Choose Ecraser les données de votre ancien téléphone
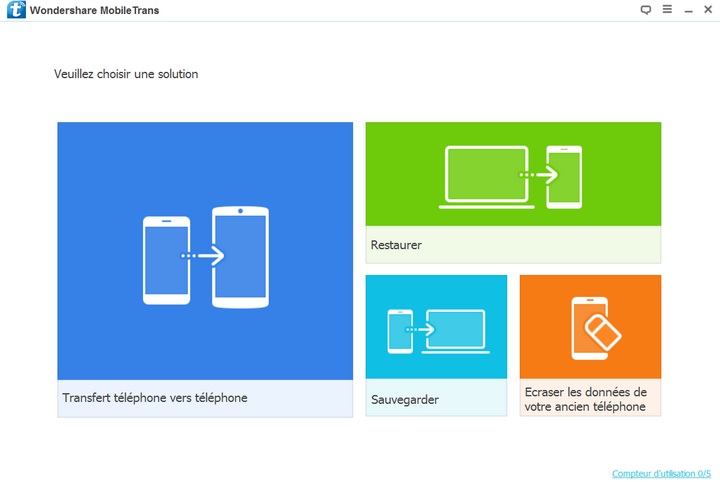 (x=585, y=399)
